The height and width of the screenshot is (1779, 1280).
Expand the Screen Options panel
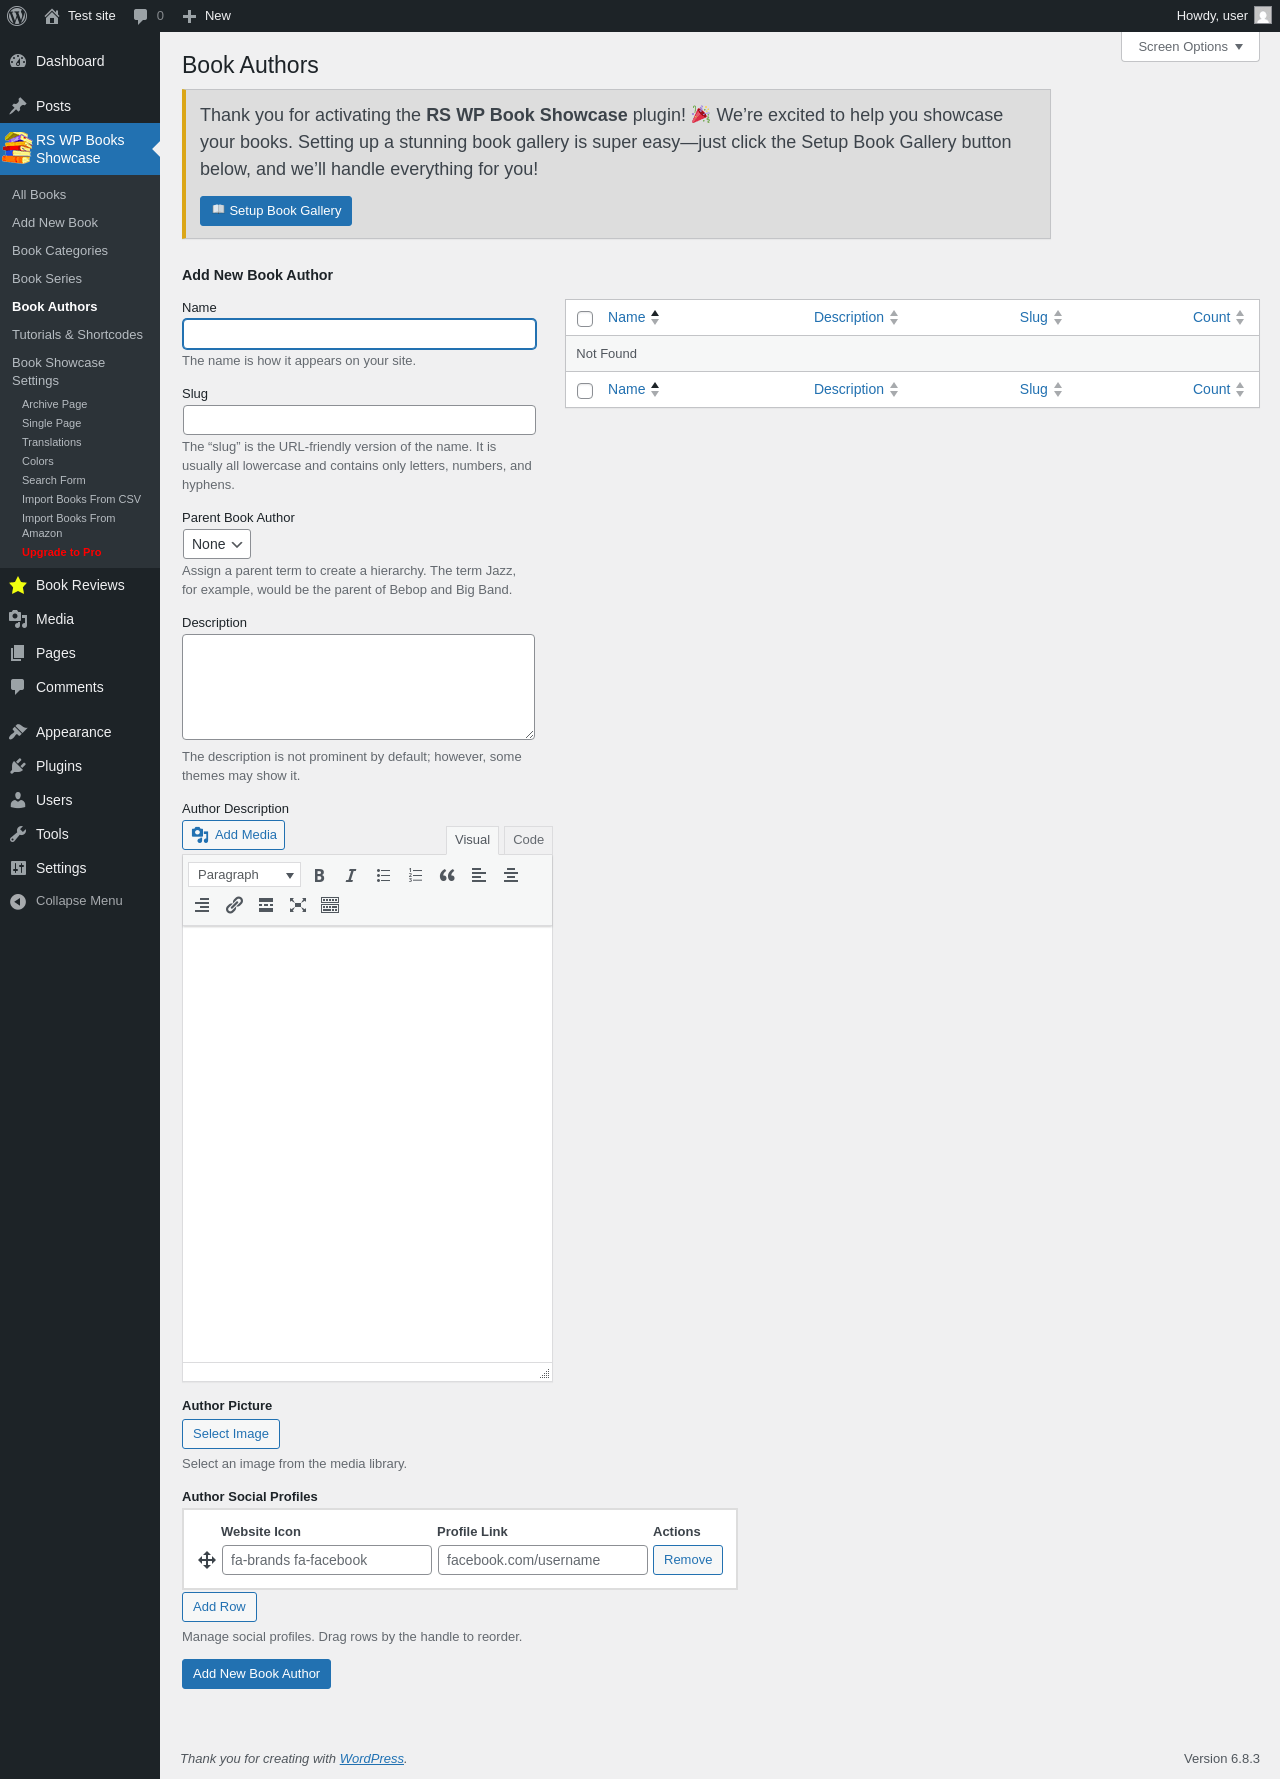click(x=1190, y=47)
